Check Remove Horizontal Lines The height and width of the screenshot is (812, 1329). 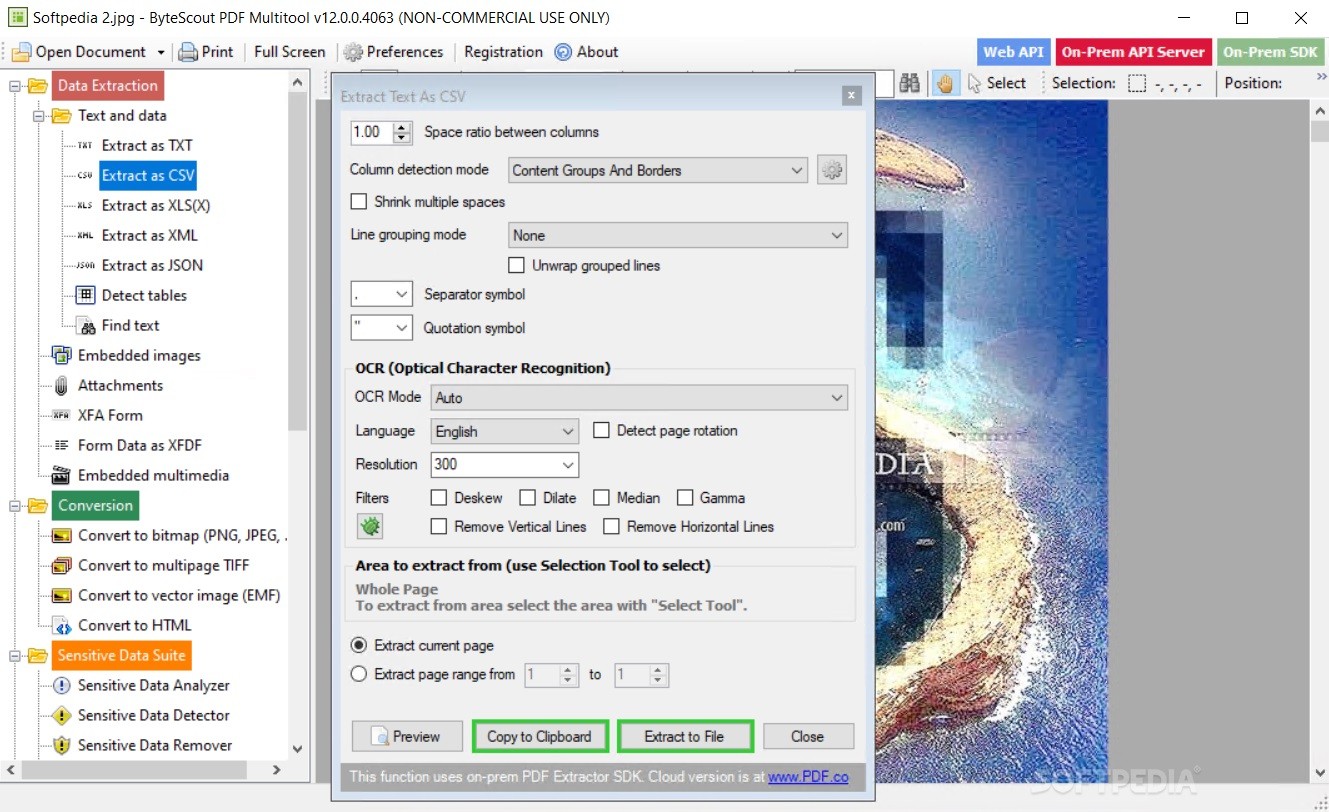611,527
